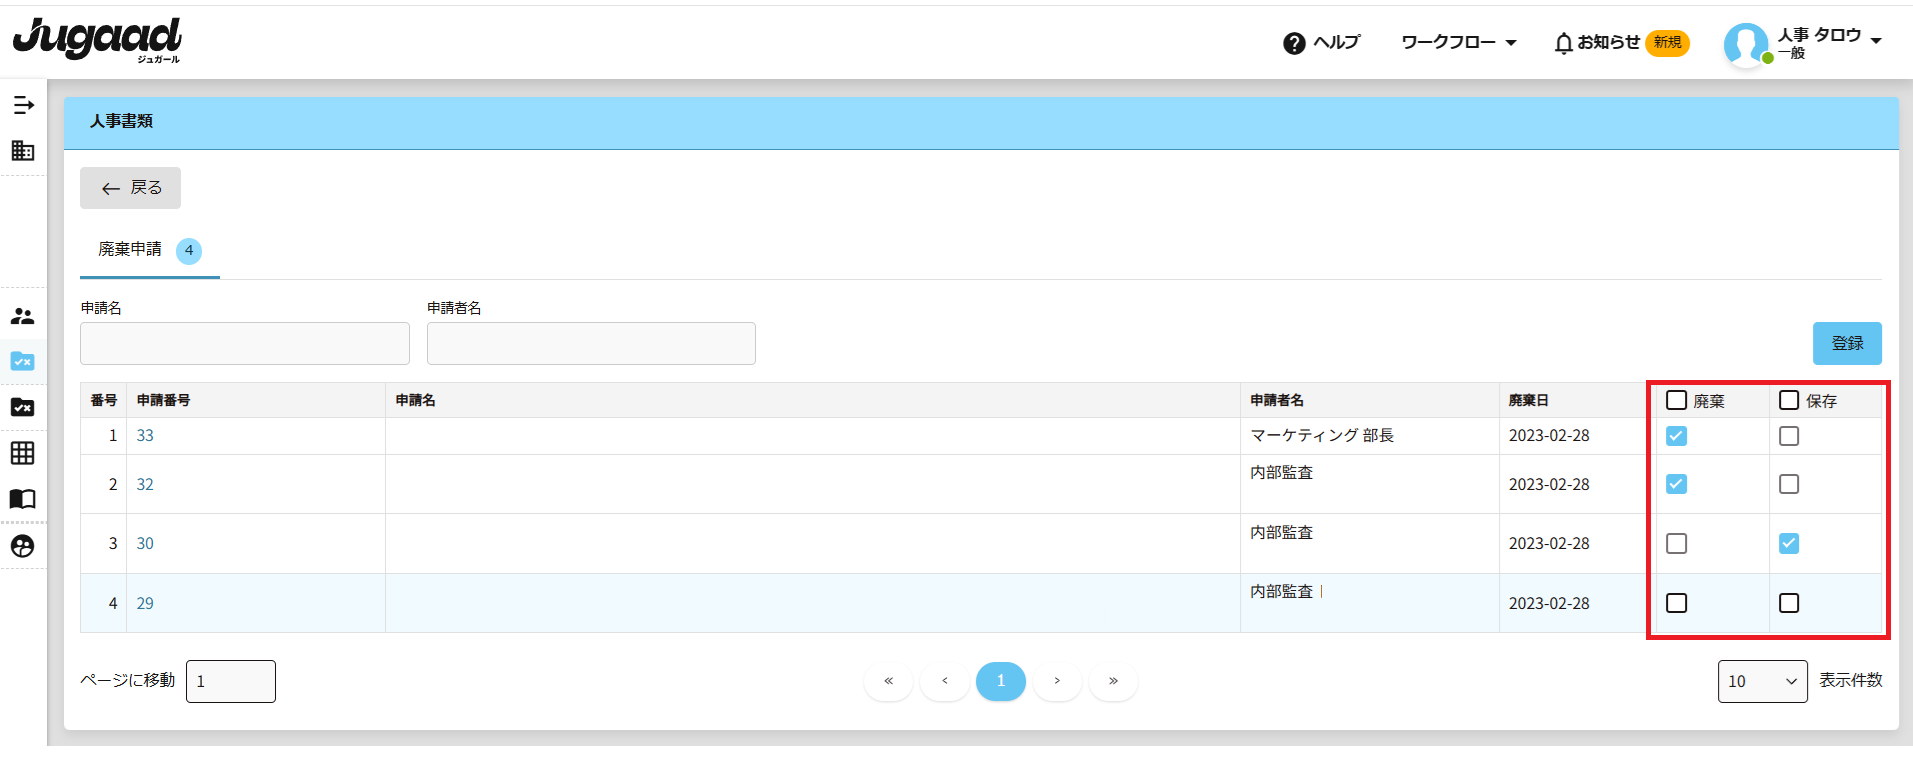Screen dimensions: 1913x776
Task: Open the people group sidebar icon
Action: [23, 316]
